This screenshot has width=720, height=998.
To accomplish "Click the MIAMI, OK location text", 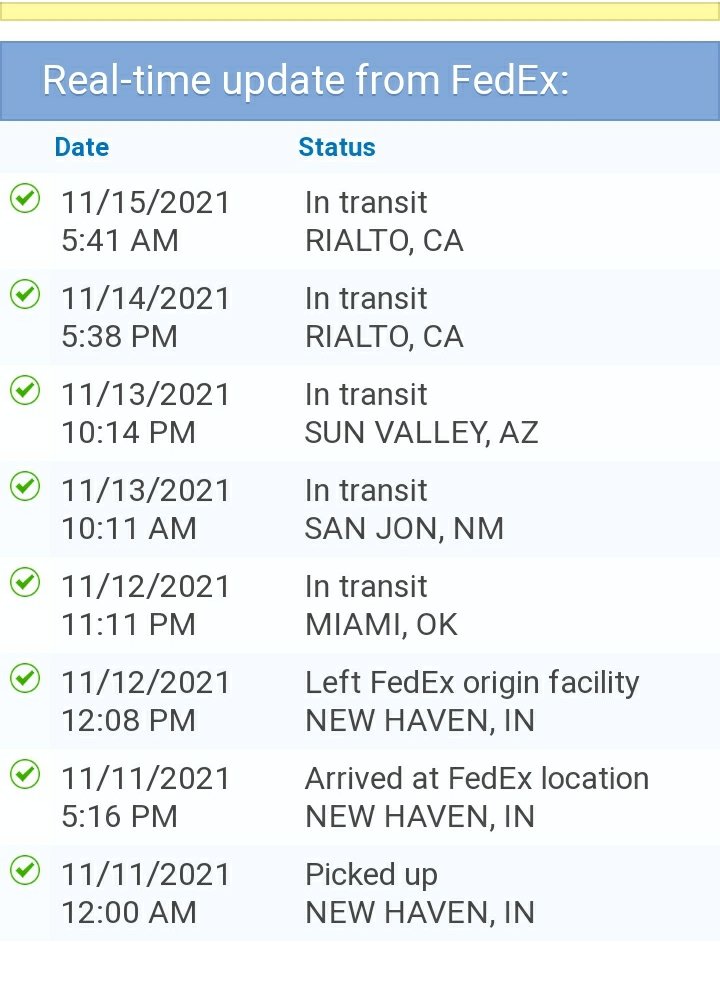I will 381,625.
